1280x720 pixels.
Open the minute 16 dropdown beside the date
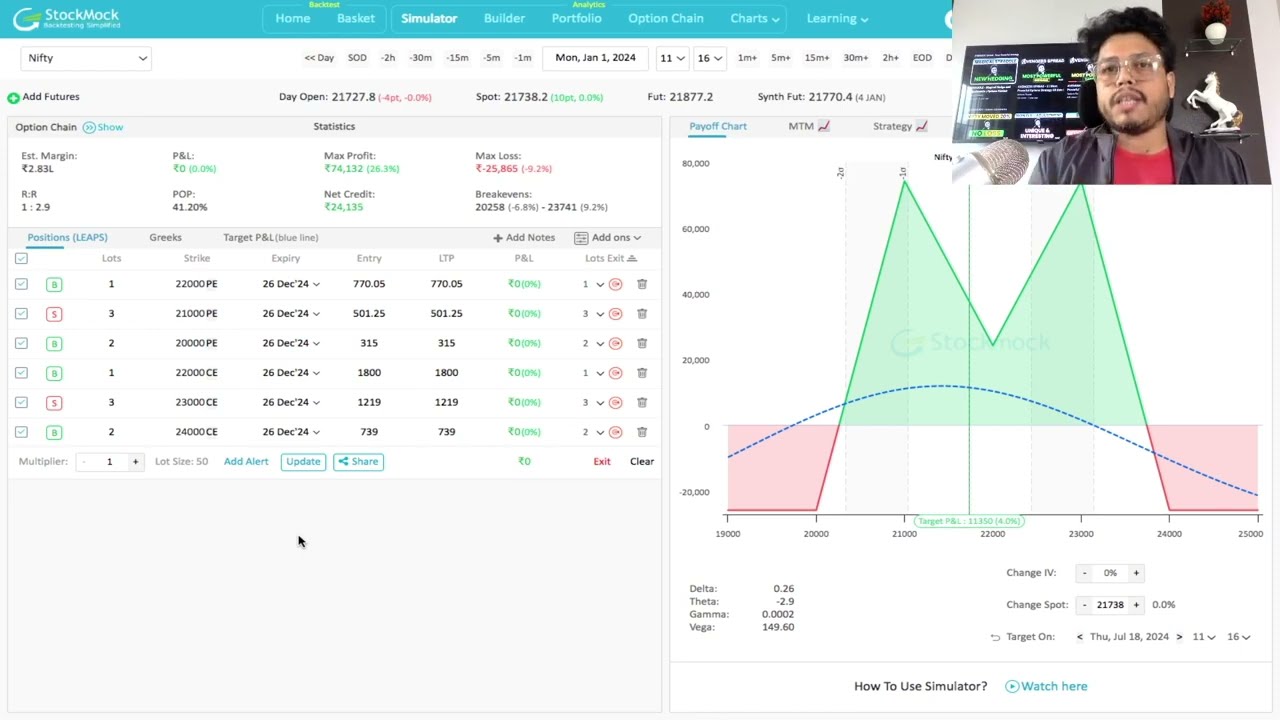pyautogui.click(x=710, y=58)
